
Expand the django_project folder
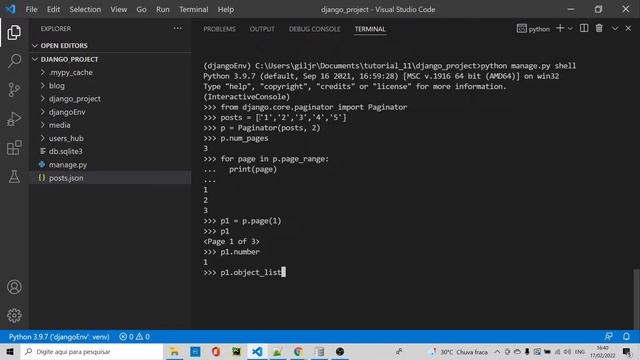click(42, 98)
